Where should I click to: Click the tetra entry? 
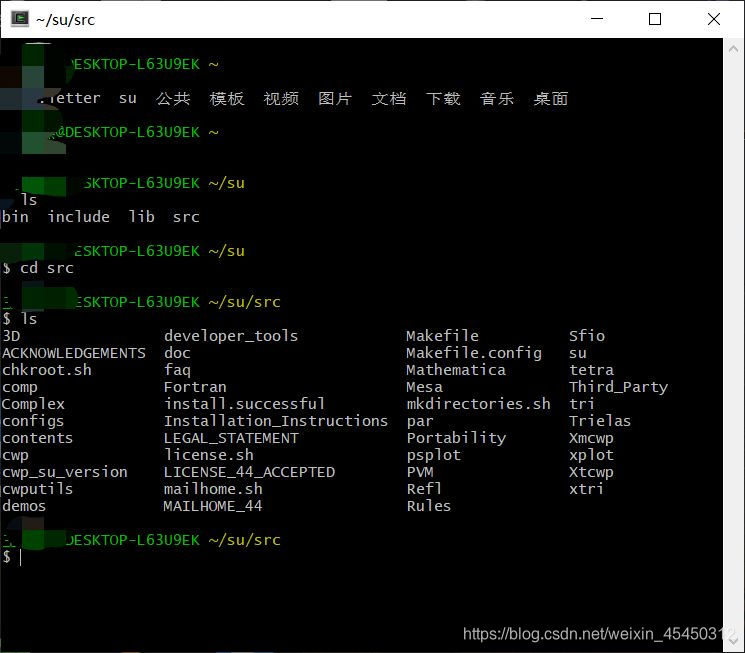coord(591,370)
